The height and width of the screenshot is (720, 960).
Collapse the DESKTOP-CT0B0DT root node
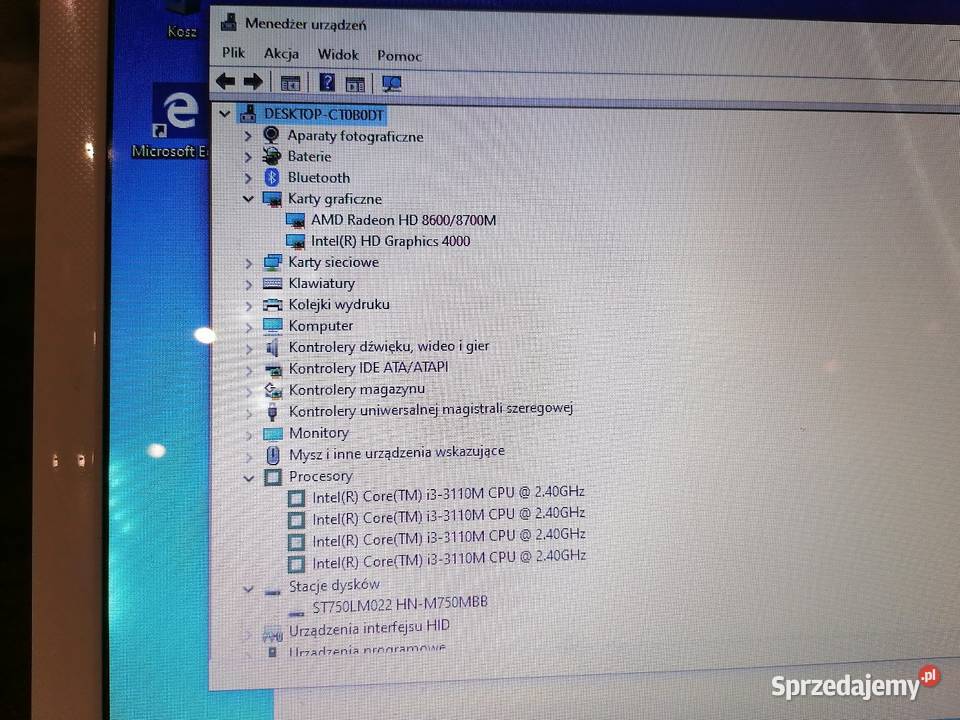(225, 113)
